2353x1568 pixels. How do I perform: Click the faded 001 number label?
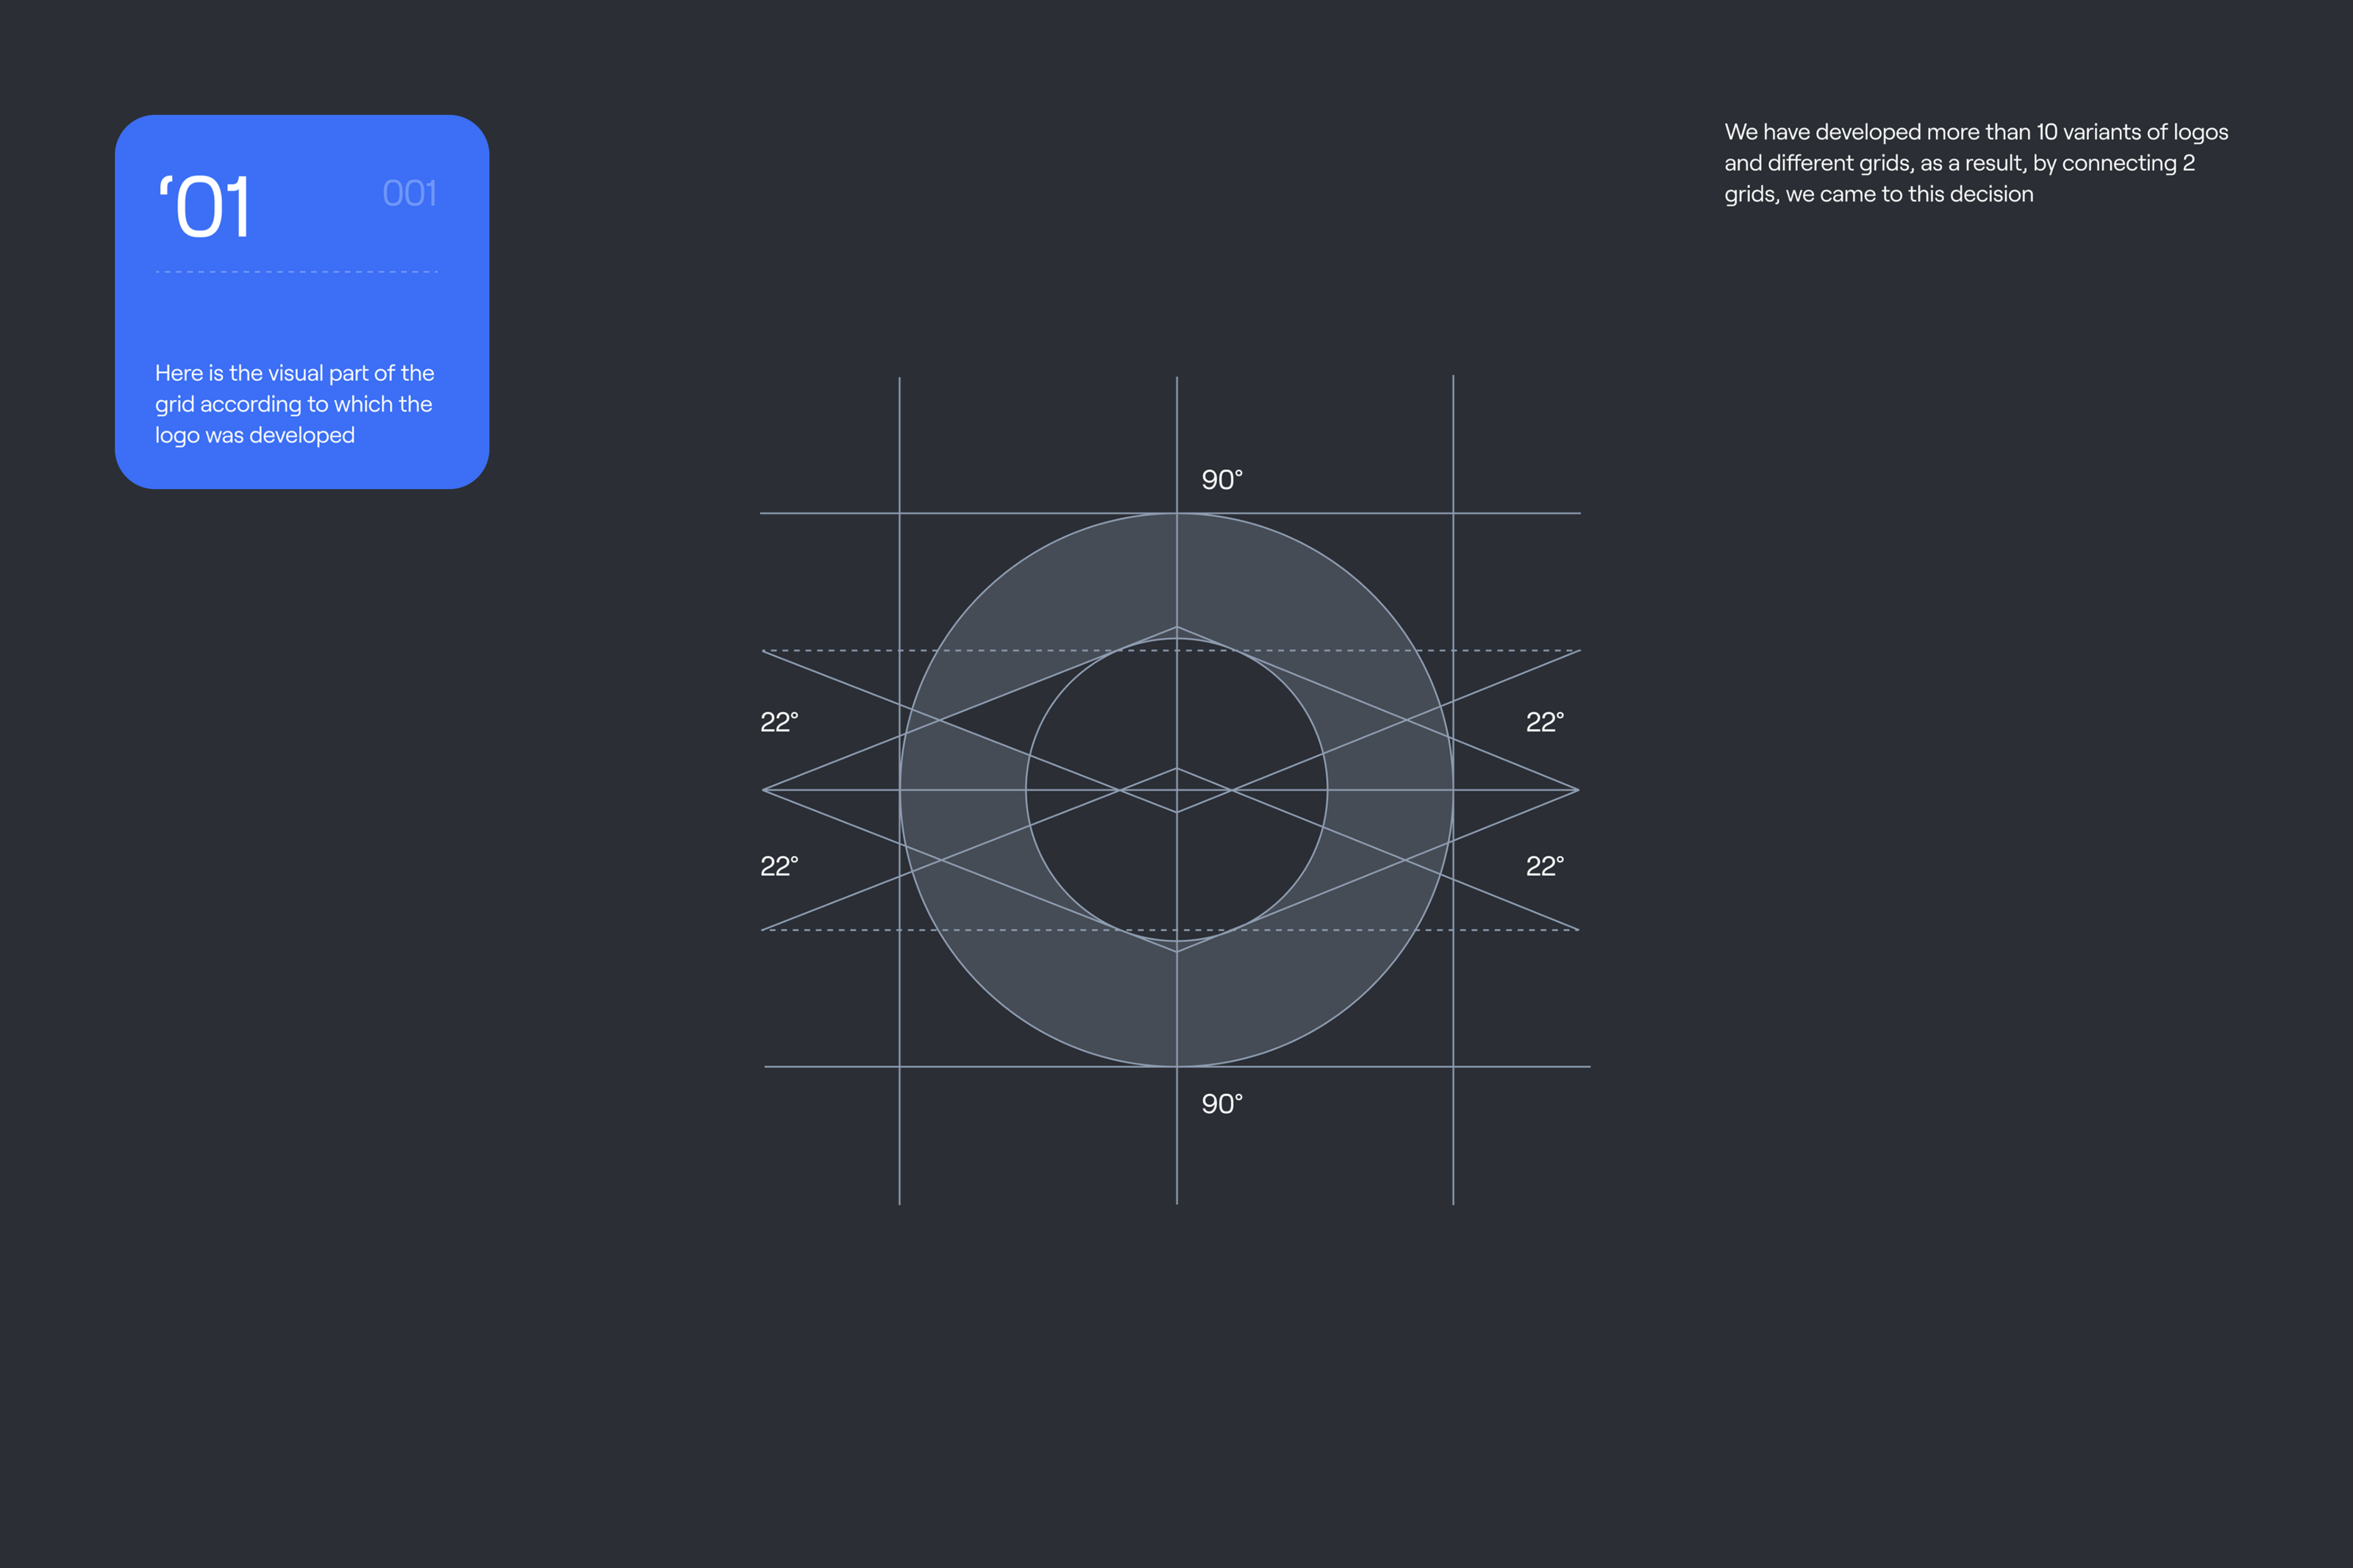409,193
